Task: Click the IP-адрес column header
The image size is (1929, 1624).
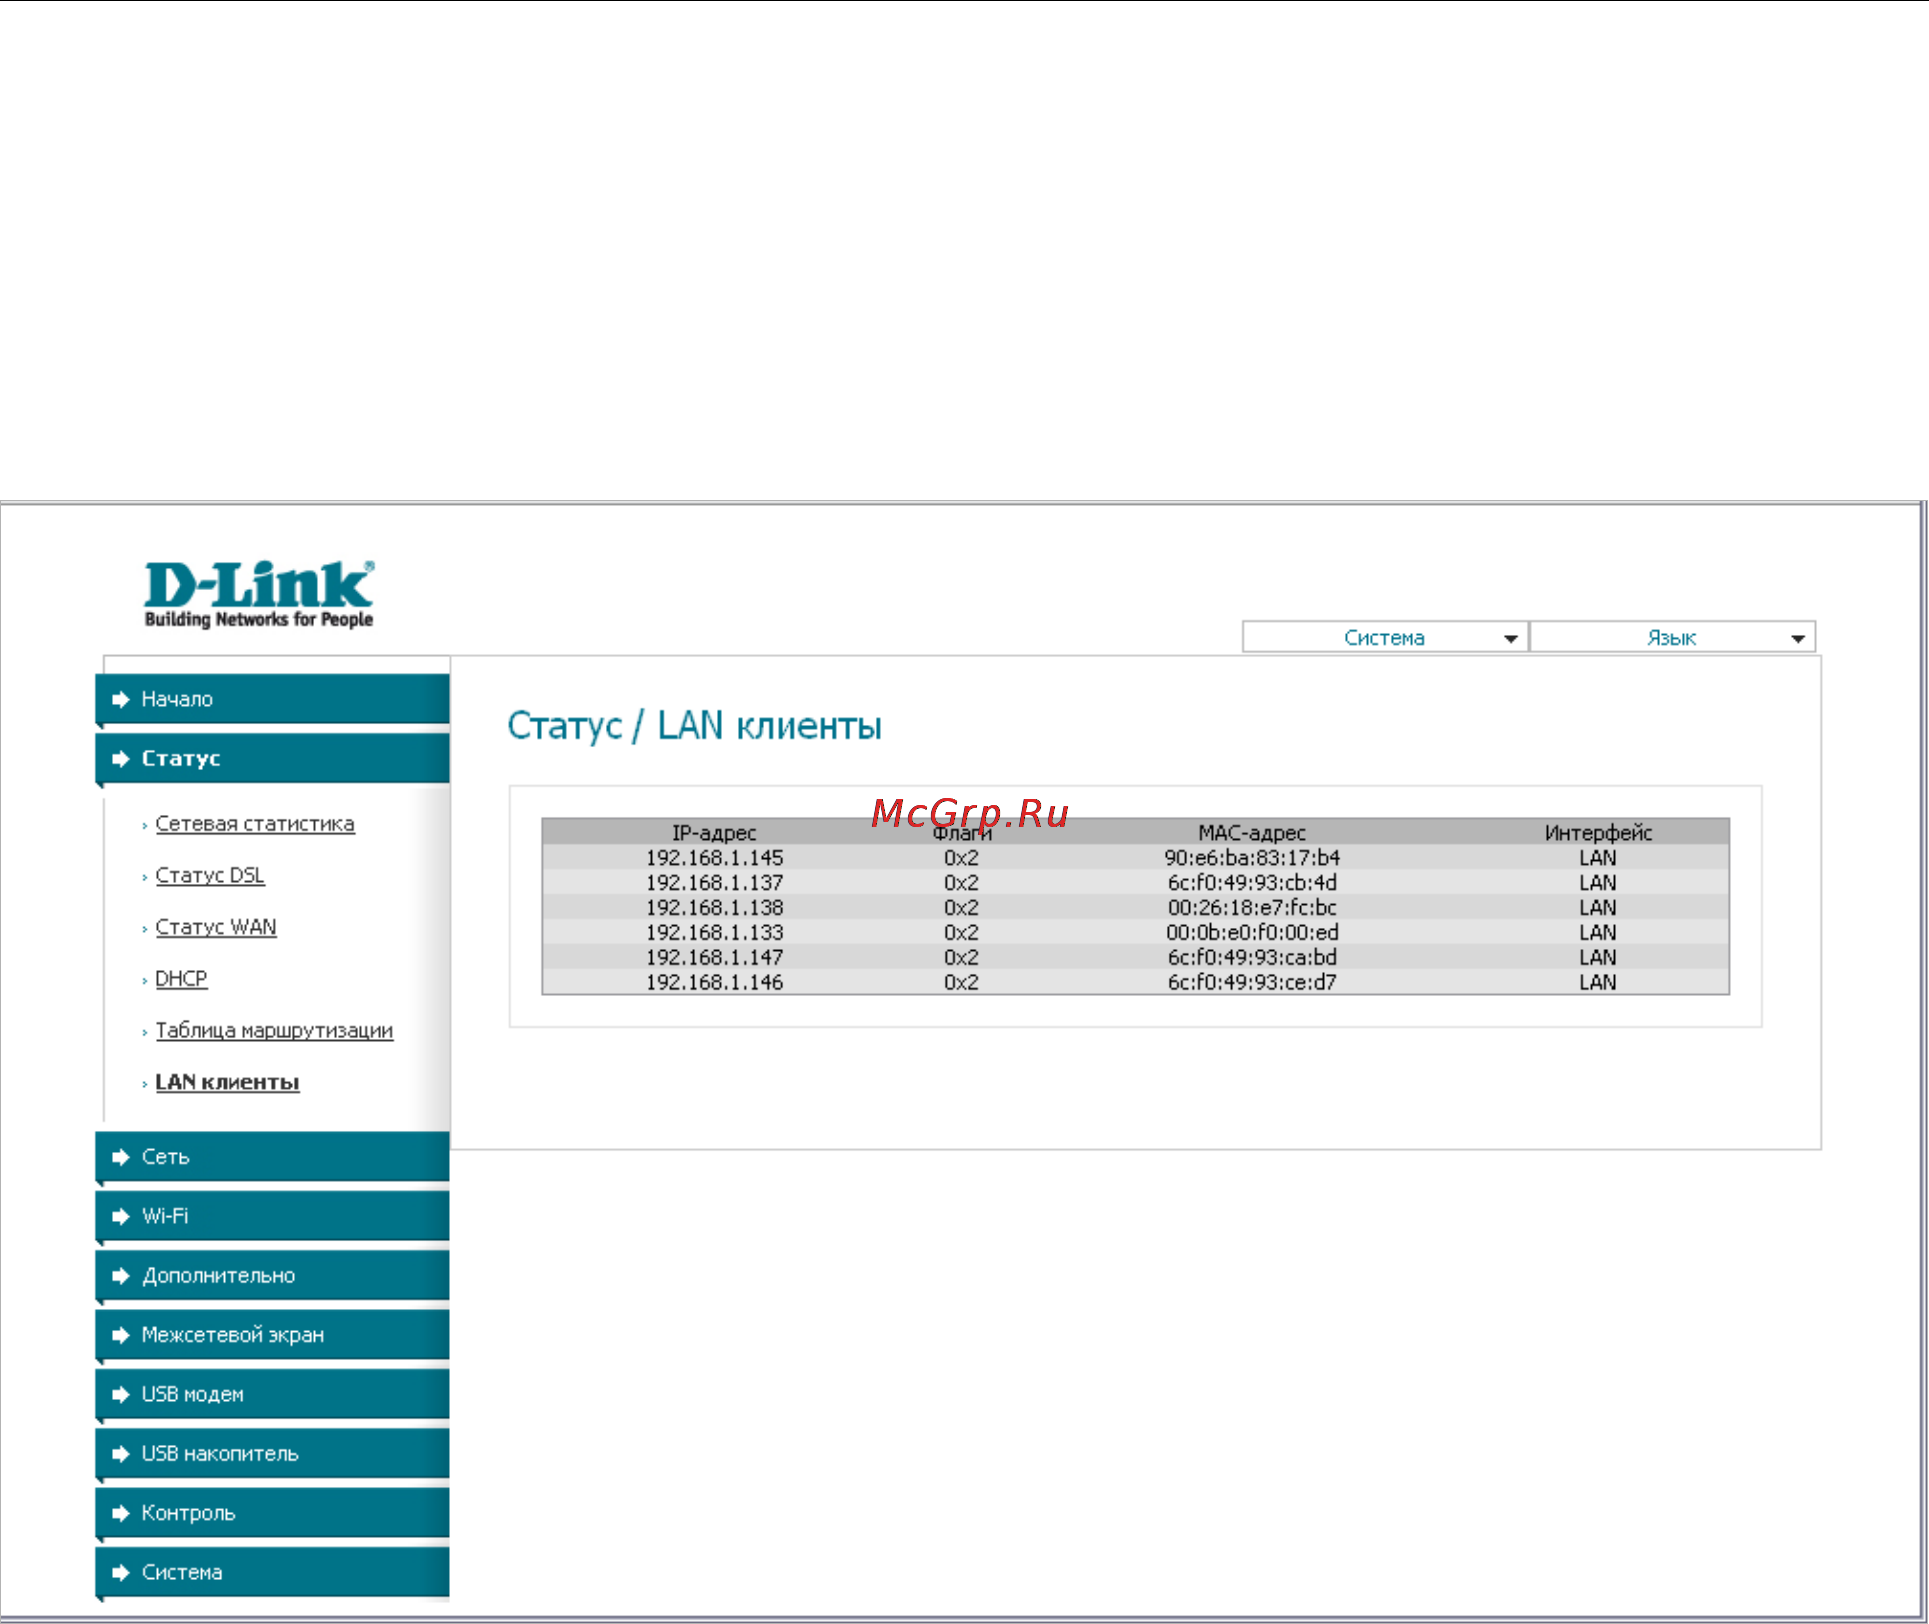Action: [714, 833]
